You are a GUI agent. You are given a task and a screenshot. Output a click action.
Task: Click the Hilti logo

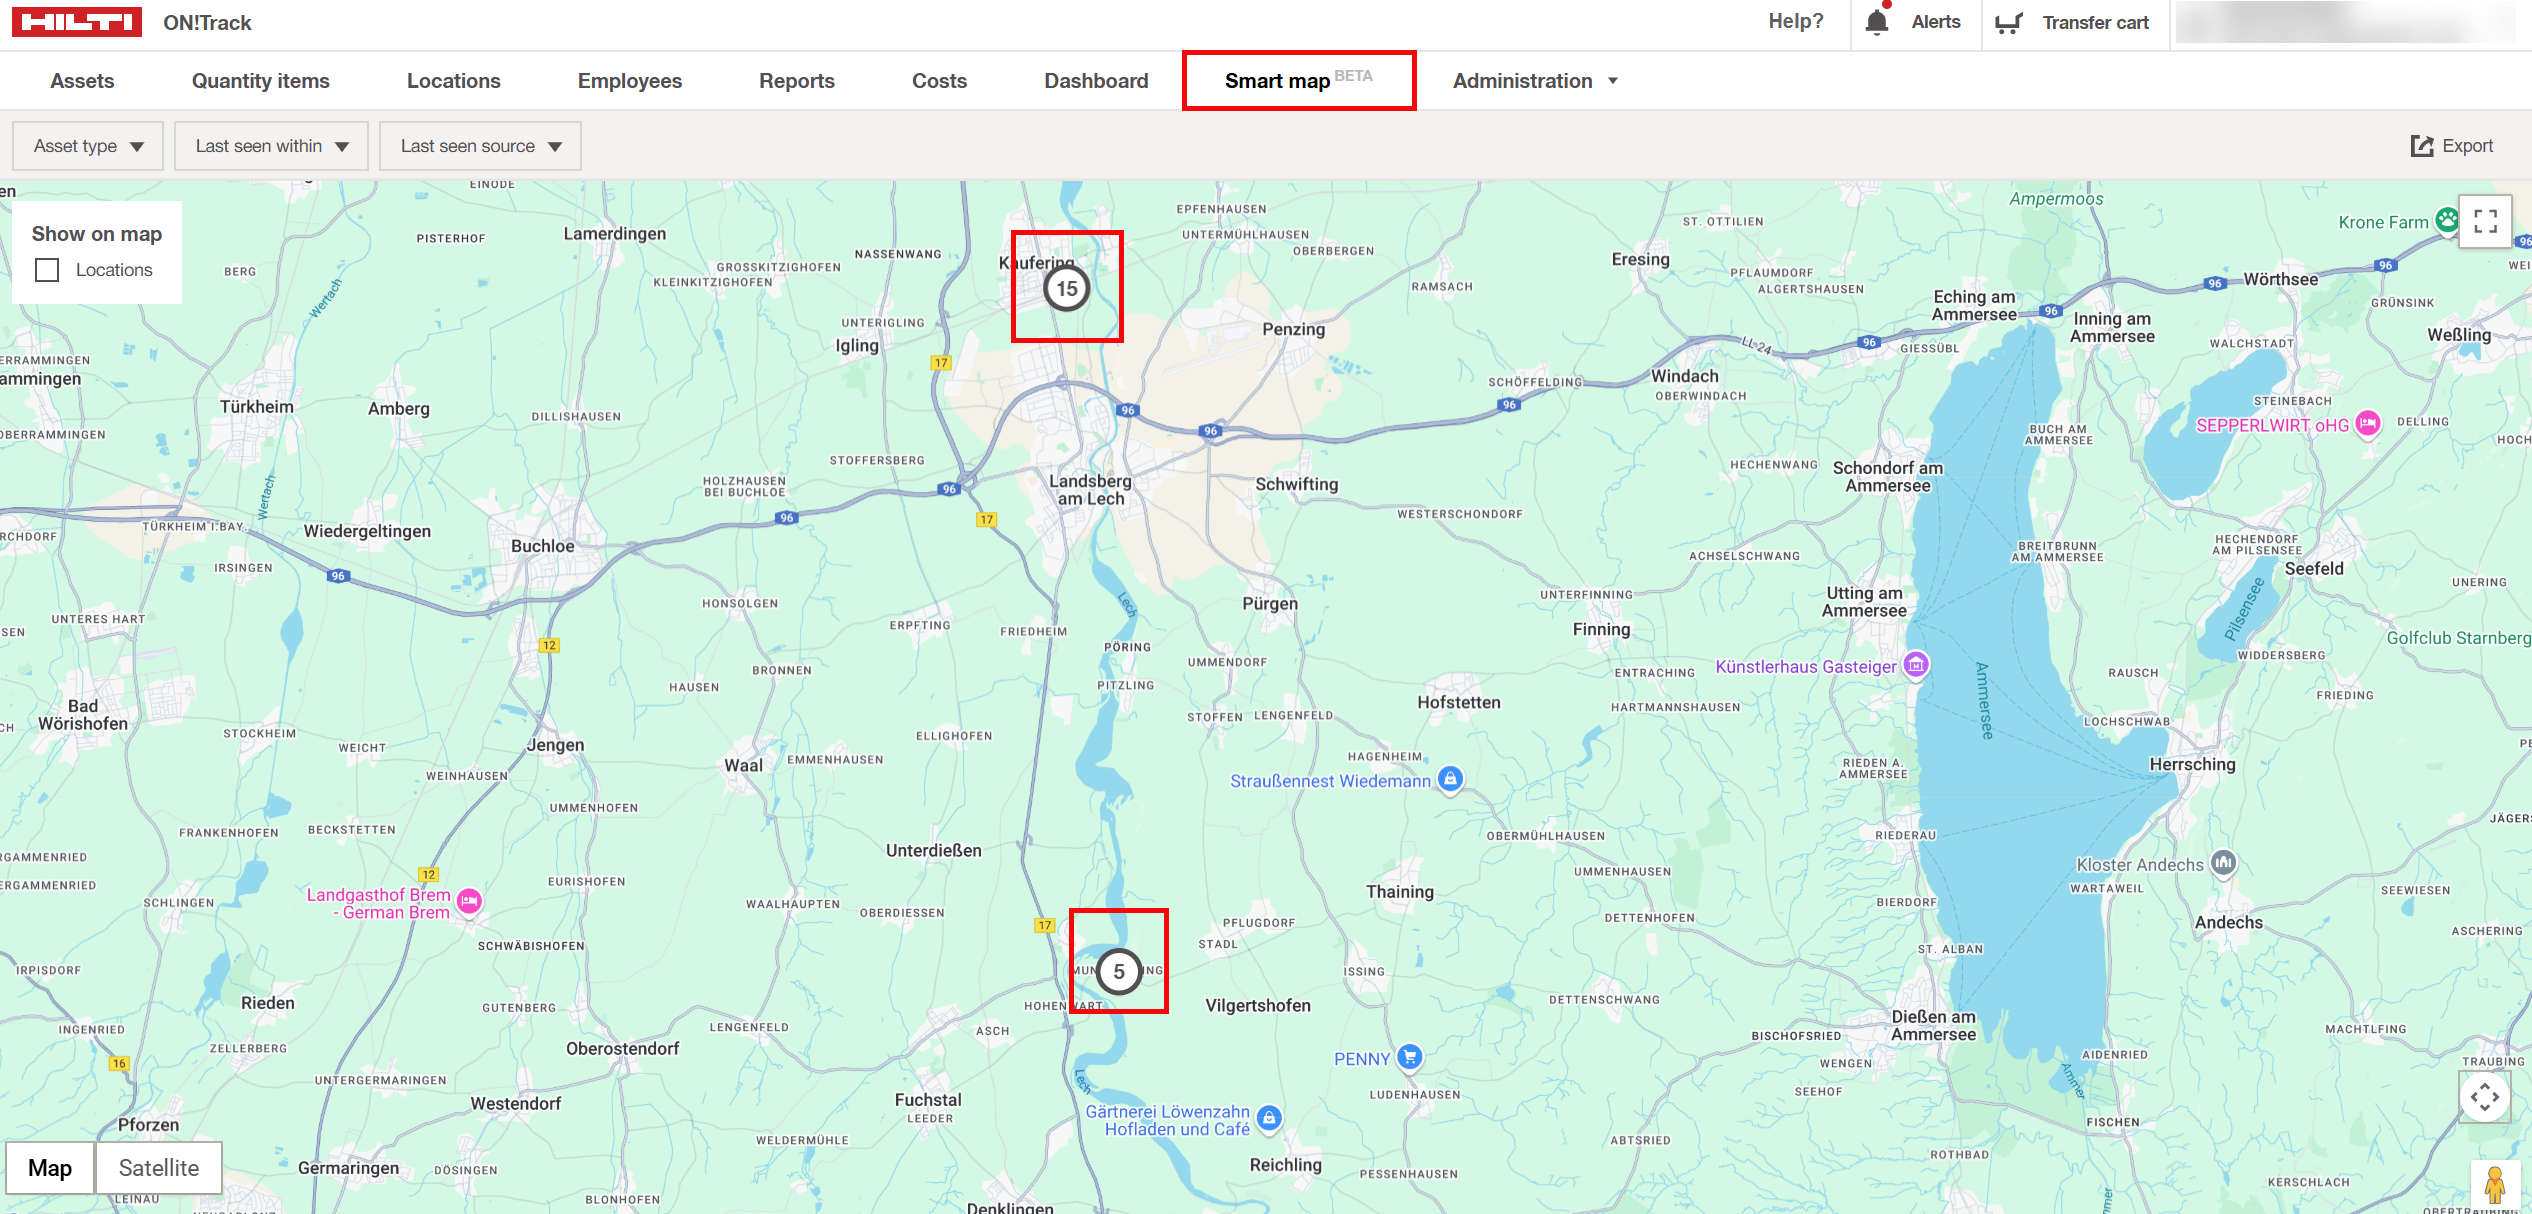click(x=78, y=21)
